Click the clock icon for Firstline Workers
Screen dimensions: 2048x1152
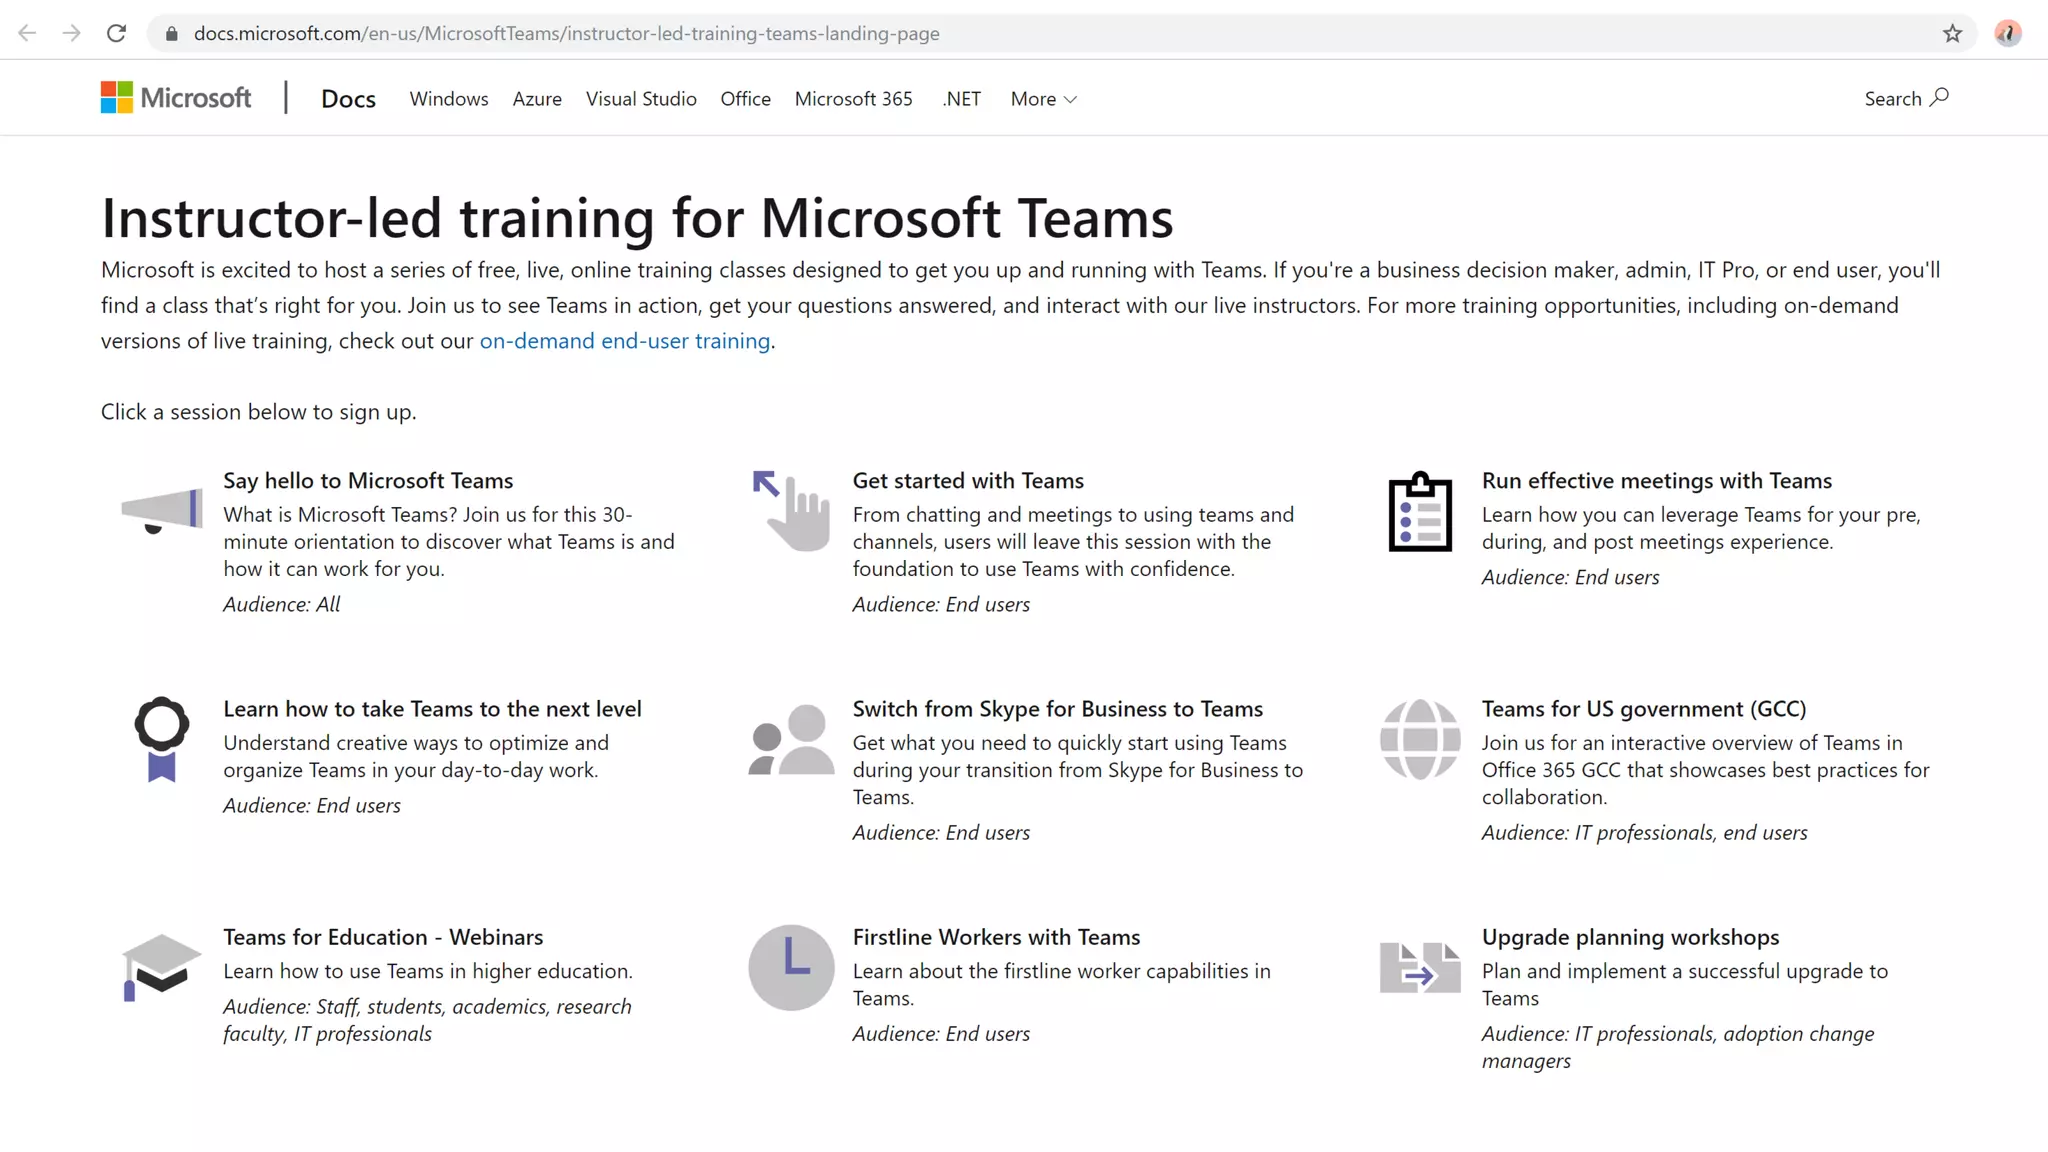(791, 967)
